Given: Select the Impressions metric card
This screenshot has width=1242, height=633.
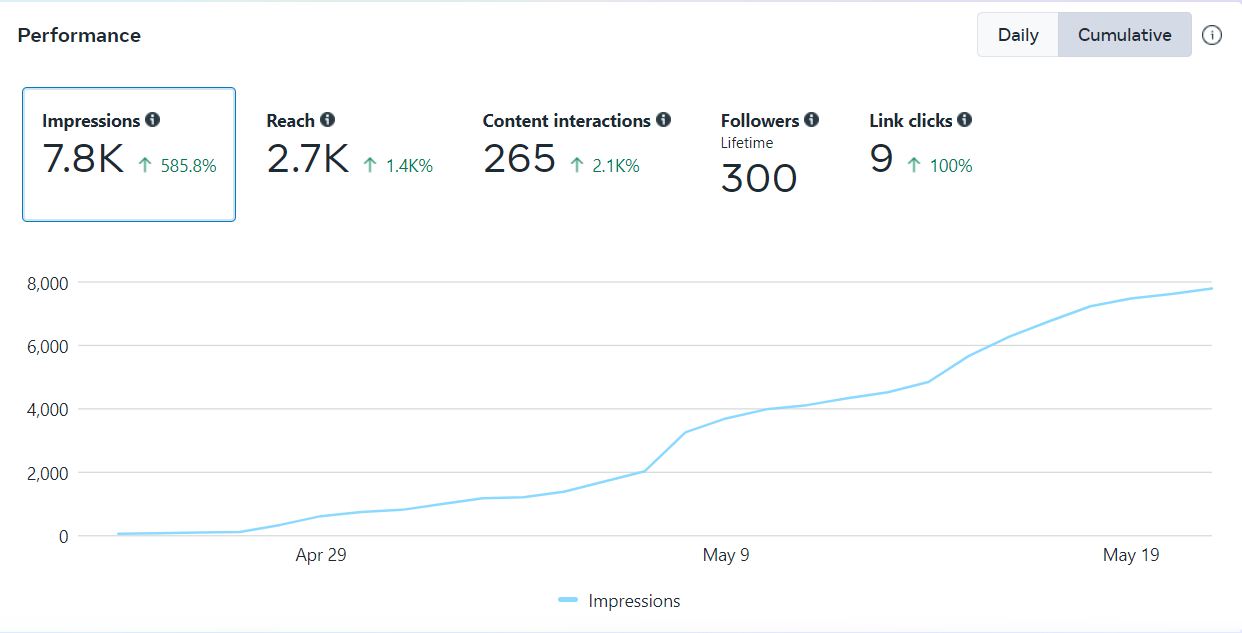Looking at the screenshot, I should coord(129,154).
